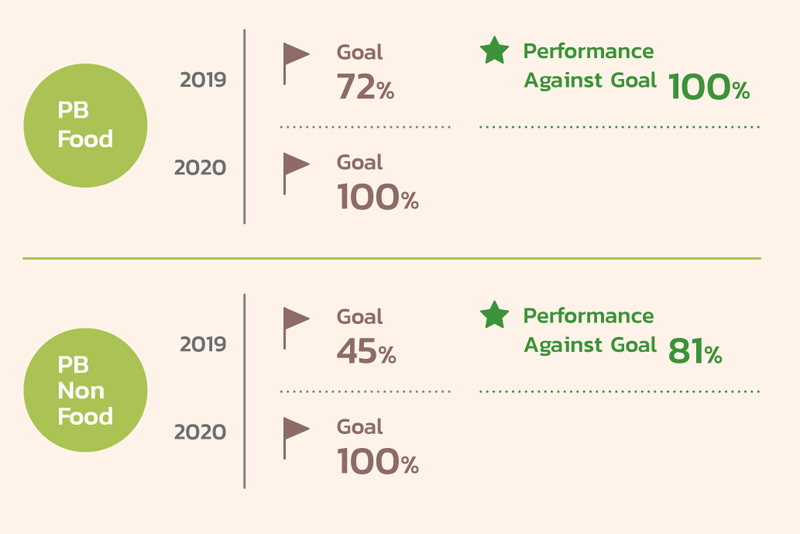Click the 100% Performance Against Goal figure
800x534 pixels.
(x=709, y=86)
